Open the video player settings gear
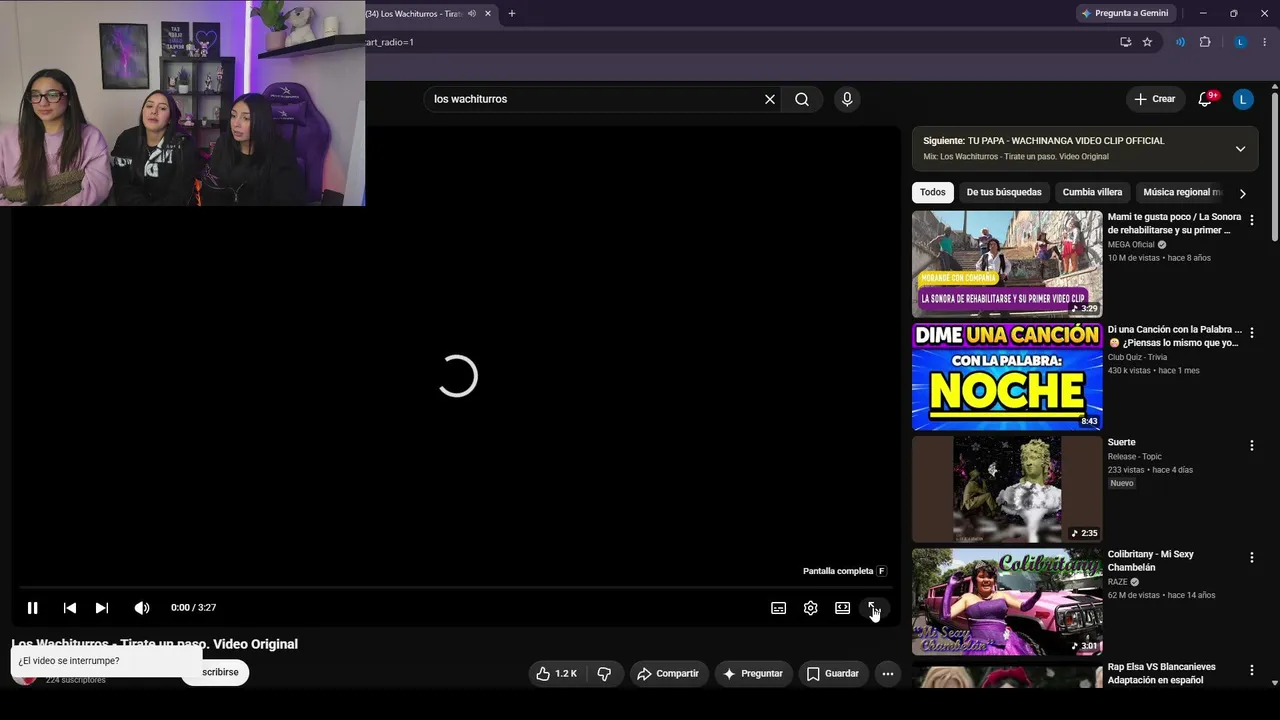This screenshot has width=1280, height=720. point(810,608)
